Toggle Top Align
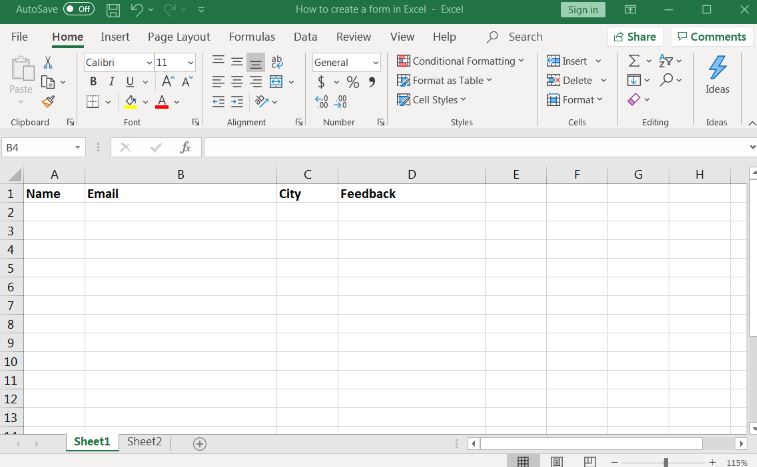 coord(218,61)
